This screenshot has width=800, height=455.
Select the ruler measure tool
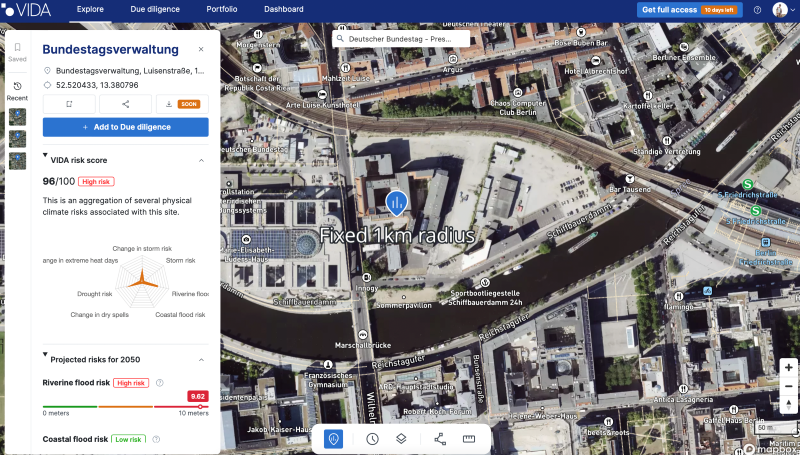[469, 439]
